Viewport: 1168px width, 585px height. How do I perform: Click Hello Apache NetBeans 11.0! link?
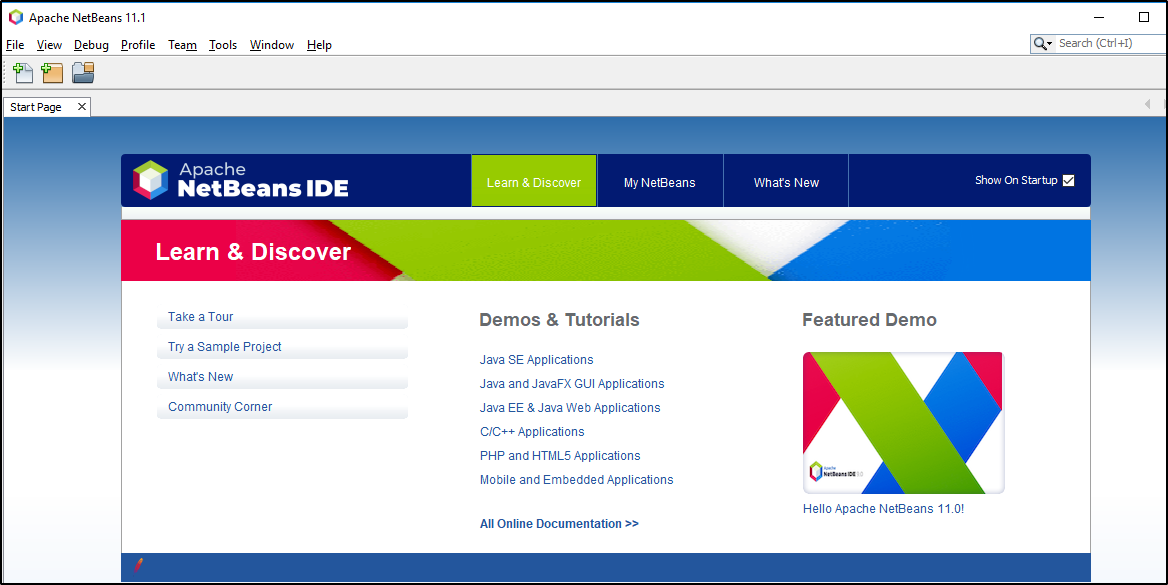coord(883,509)
